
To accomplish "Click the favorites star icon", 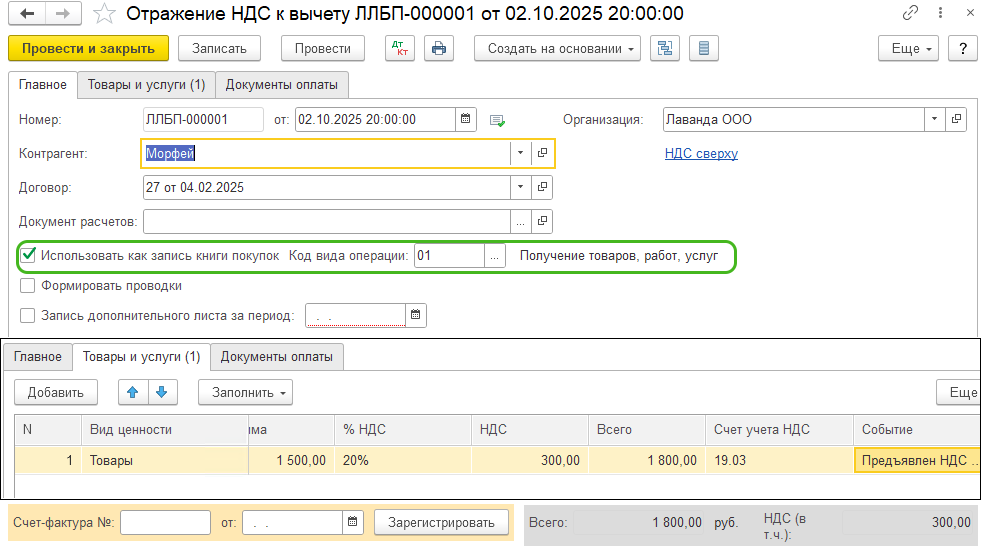I will pos(103,14).
